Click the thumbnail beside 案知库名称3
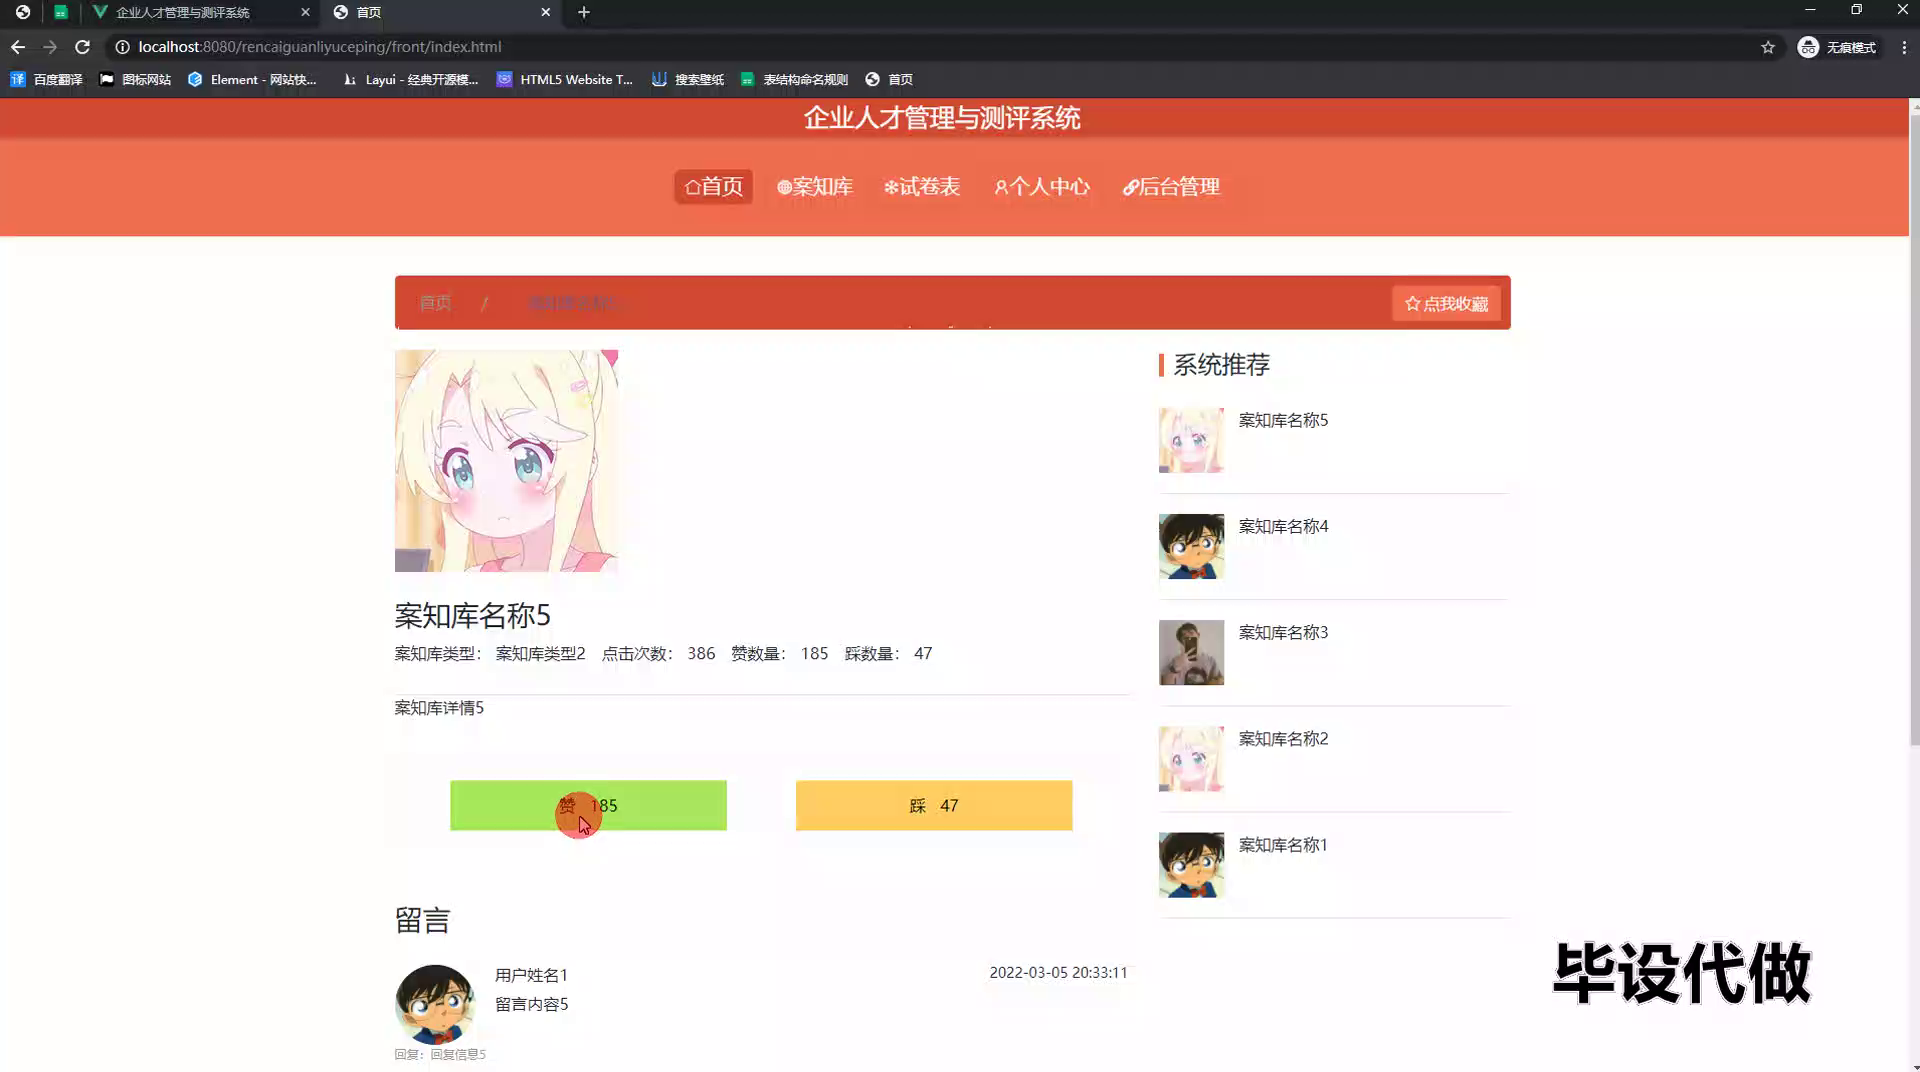The image size is (1920, 1072). (x=1191, y=652)
